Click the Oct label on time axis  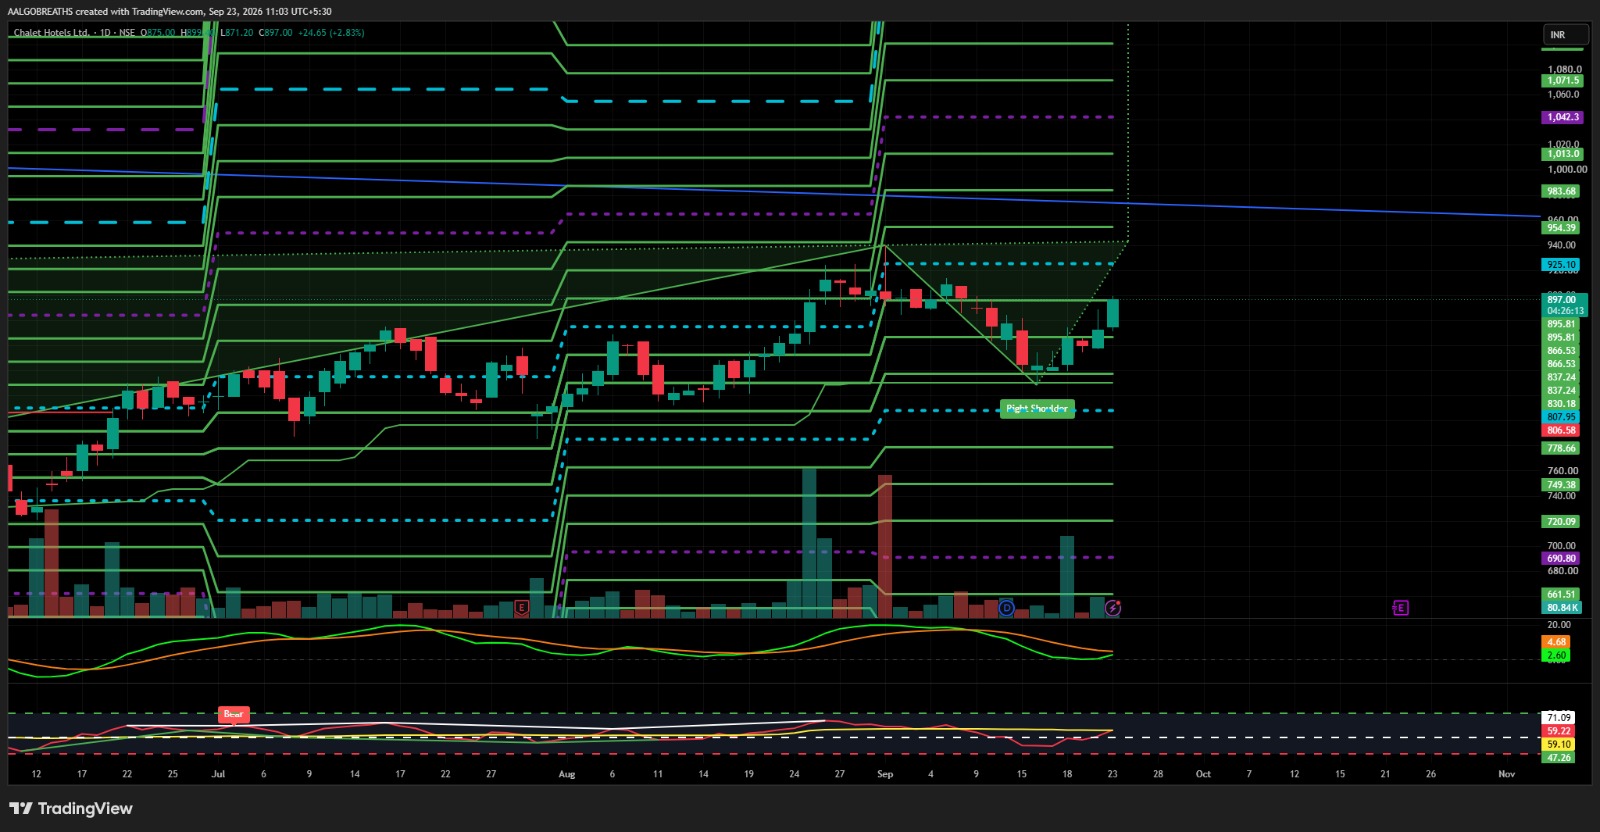(x=1203, y=774)
